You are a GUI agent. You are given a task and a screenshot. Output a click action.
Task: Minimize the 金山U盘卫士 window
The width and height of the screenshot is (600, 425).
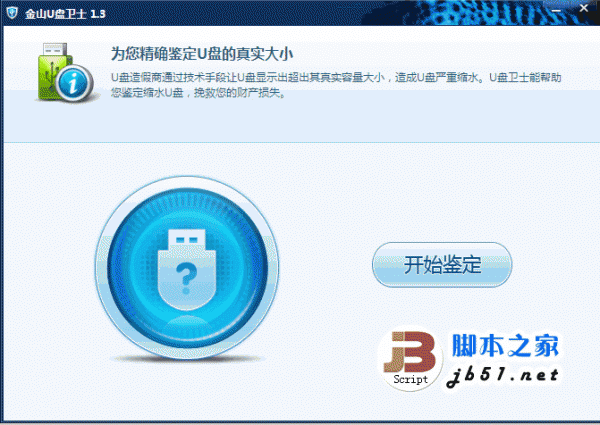(x=556, y=11)
